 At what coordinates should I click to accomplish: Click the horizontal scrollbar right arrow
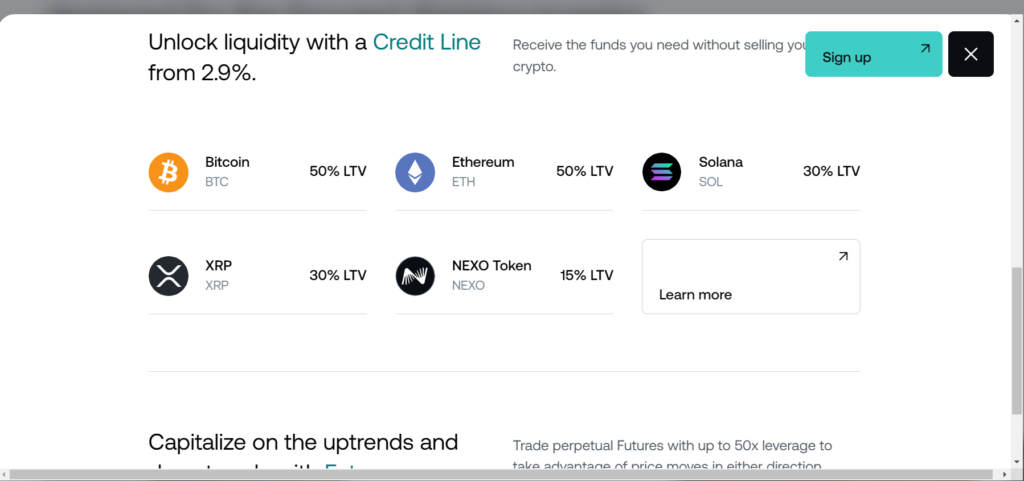1004,474
